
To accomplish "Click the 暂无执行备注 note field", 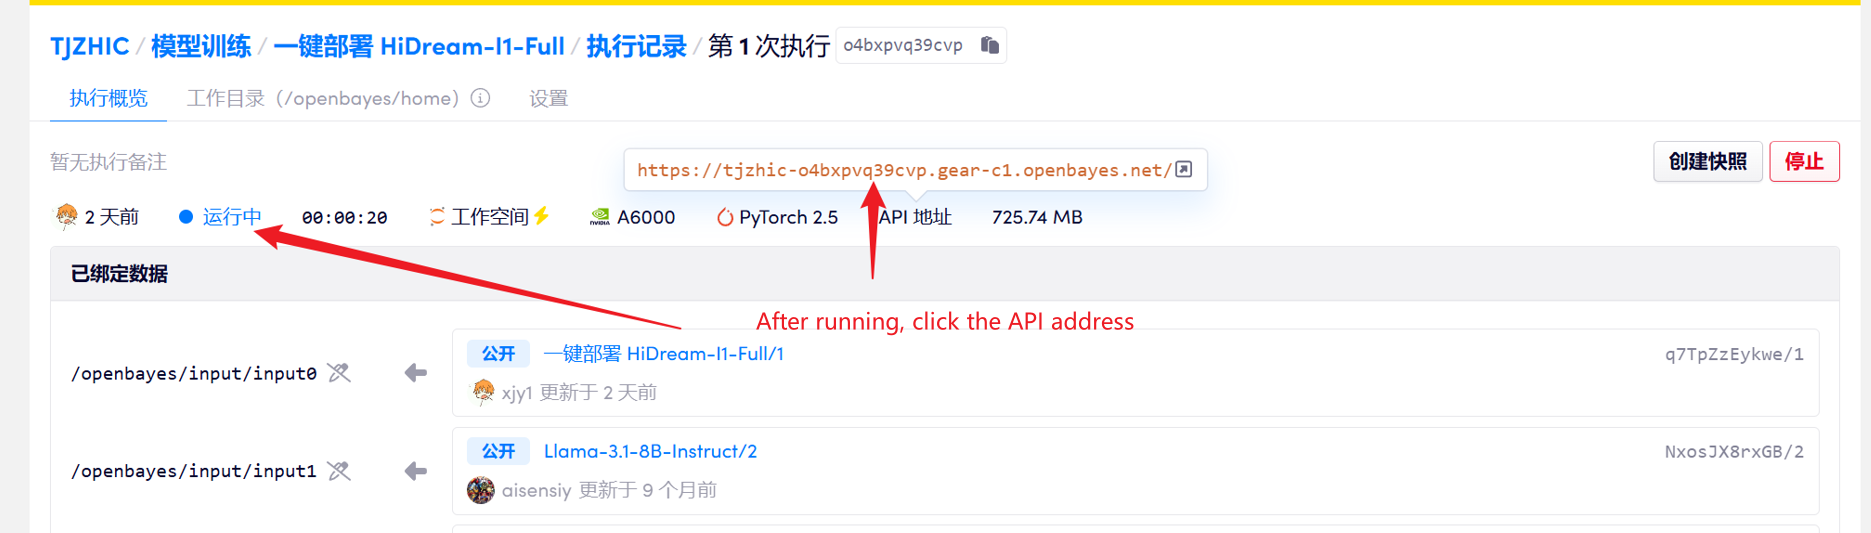I will click(109, 162).
